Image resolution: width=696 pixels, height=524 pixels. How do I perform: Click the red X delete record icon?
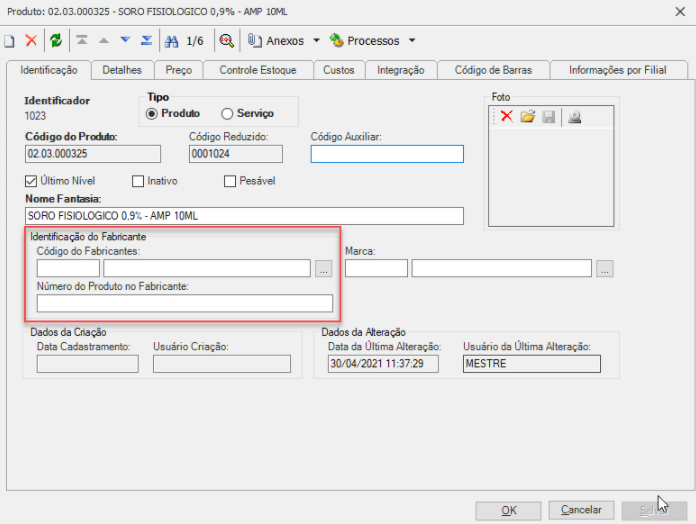tap(31, 41)
